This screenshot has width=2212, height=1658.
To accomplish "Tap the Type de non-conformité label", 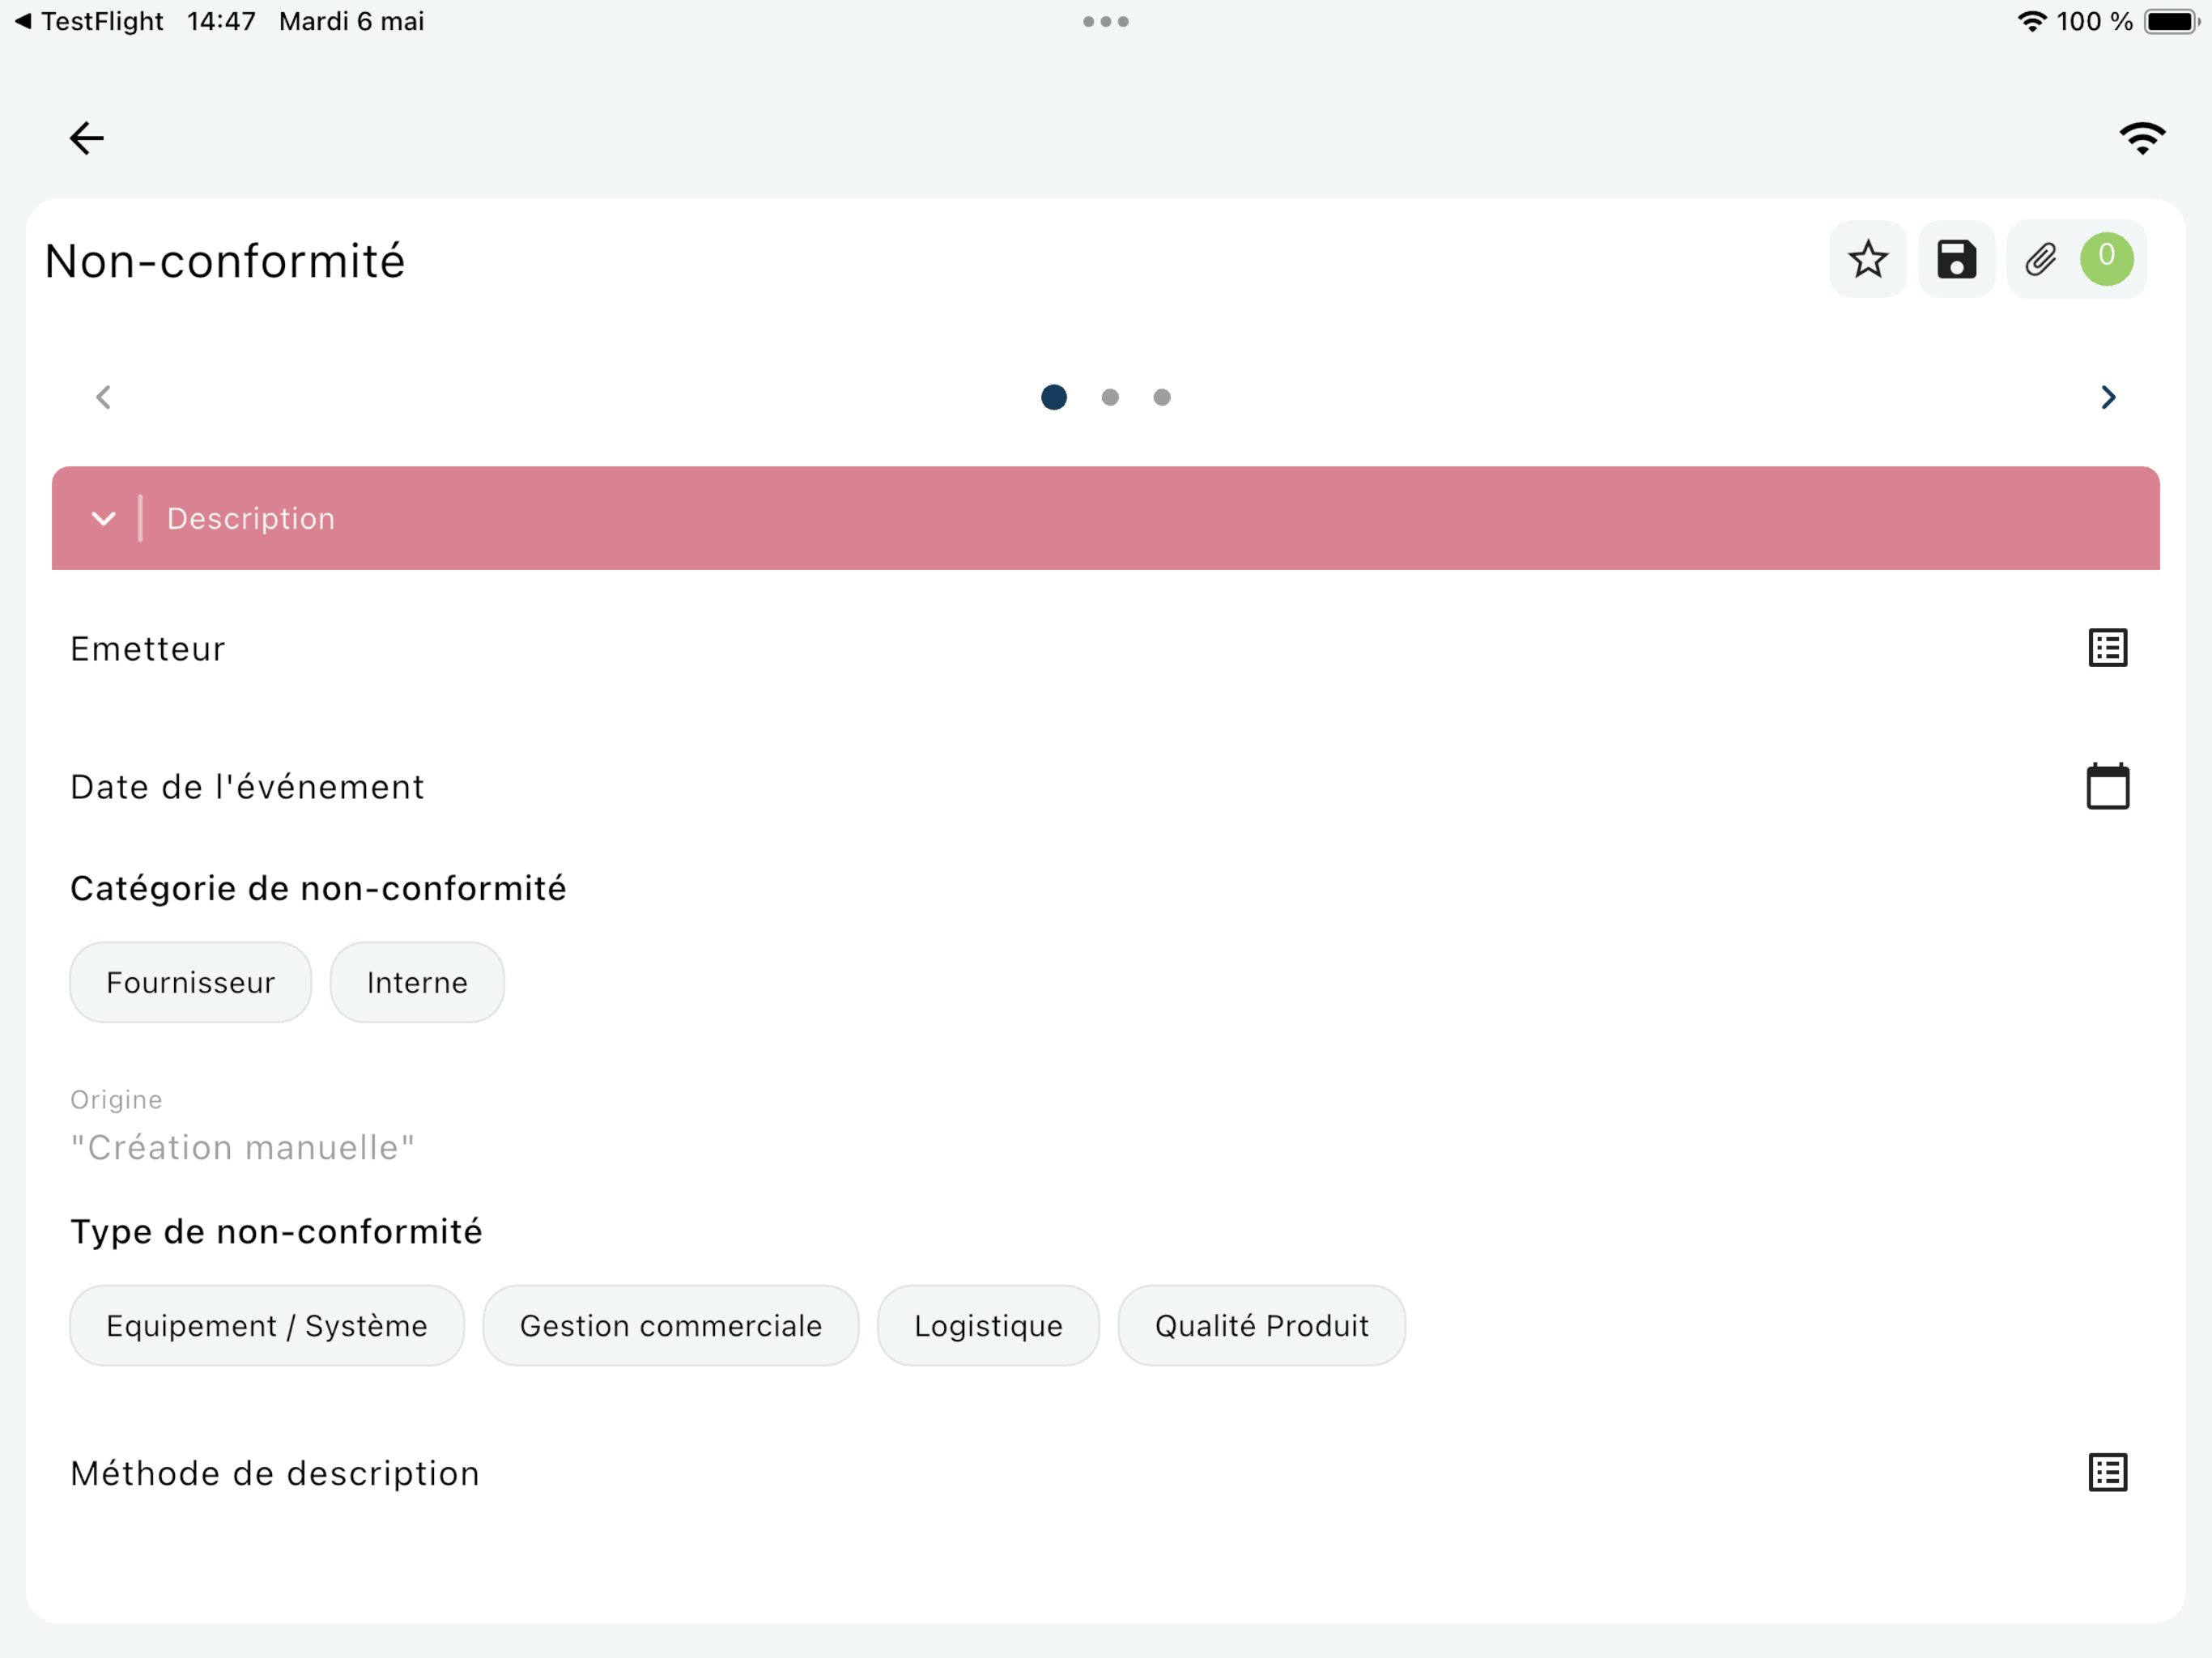I will pyautogui.click(x=276, y=1231).
